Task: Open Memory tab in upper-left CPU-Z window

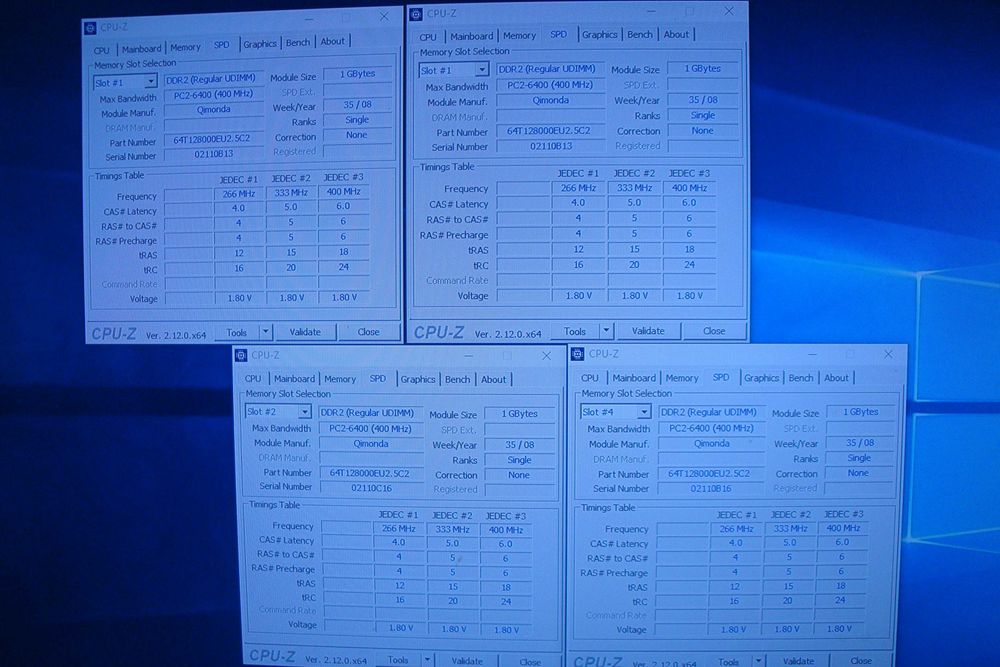Action: (x=186, y=48)
